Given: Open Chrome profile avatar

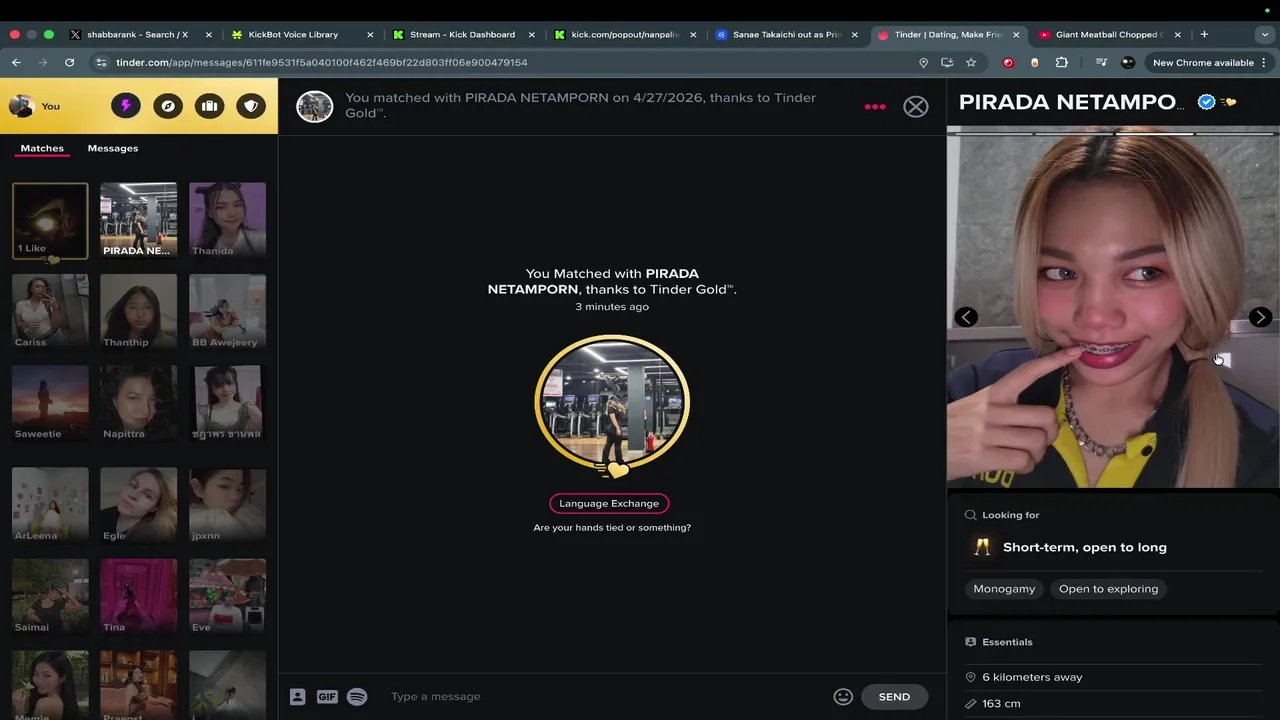Looking at the screenshot, I should pos(1128,62).
